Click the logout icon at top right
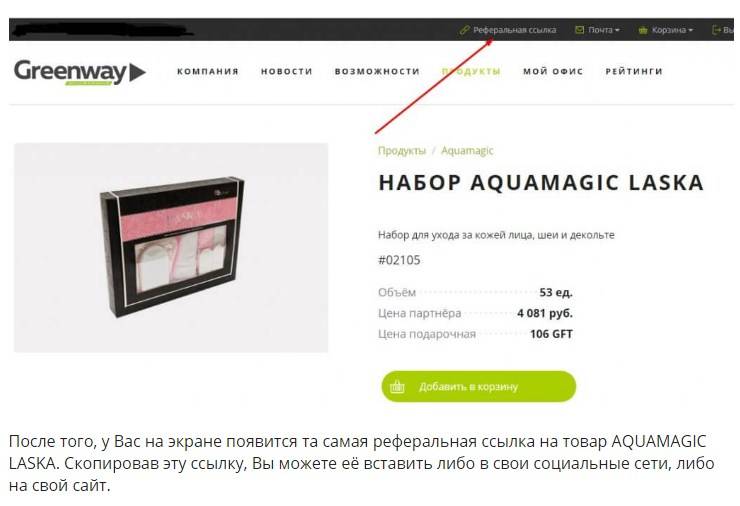 pyautogui.click(x=716, y=30)
